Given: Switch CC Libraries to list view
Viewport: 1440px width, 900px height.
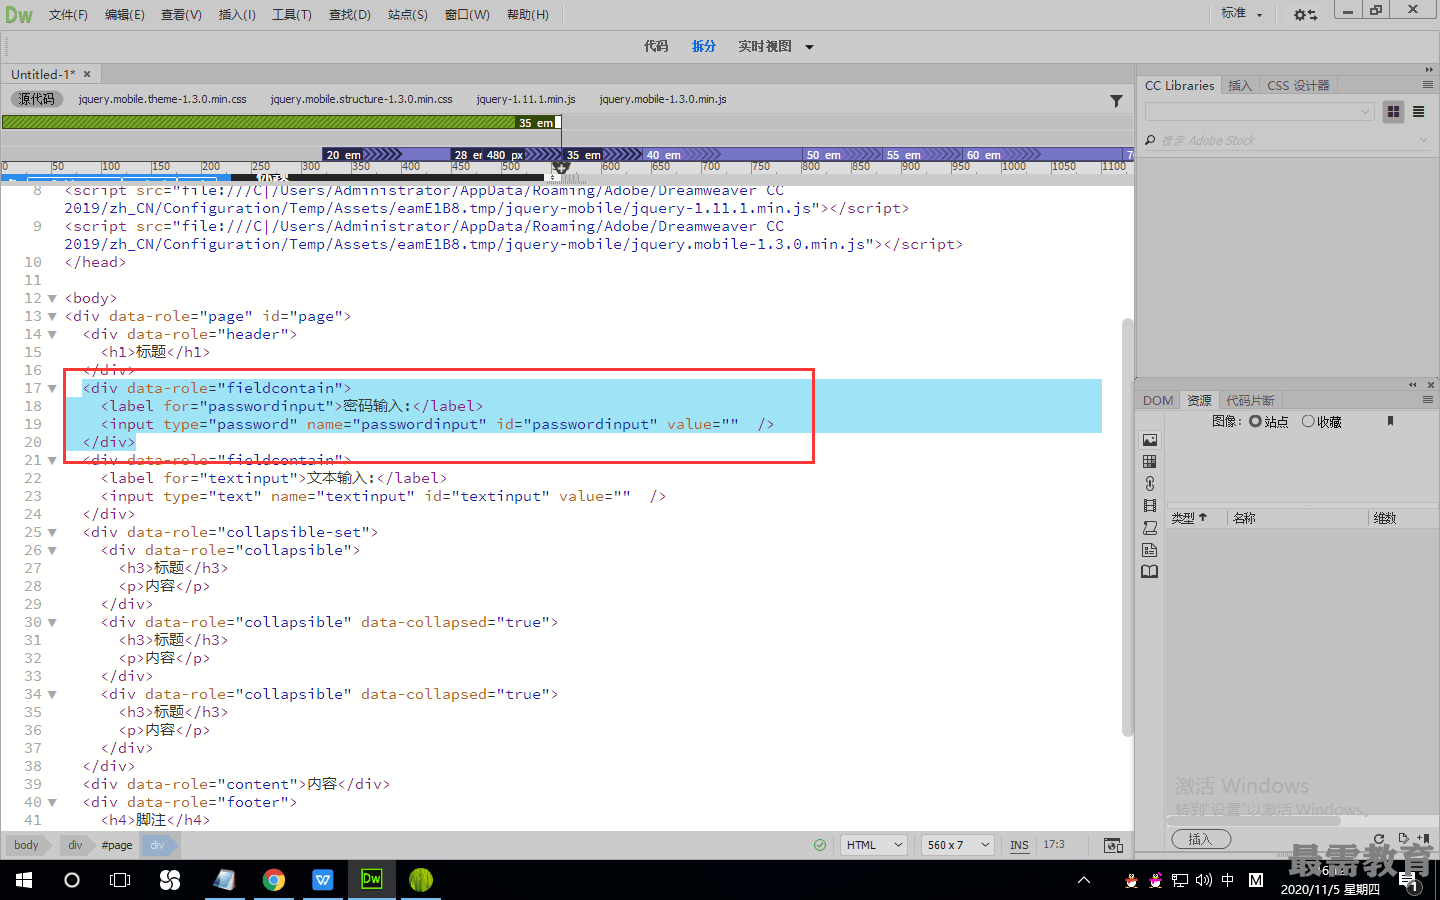Looking at the screenshot, I should tap(1418, 112).
